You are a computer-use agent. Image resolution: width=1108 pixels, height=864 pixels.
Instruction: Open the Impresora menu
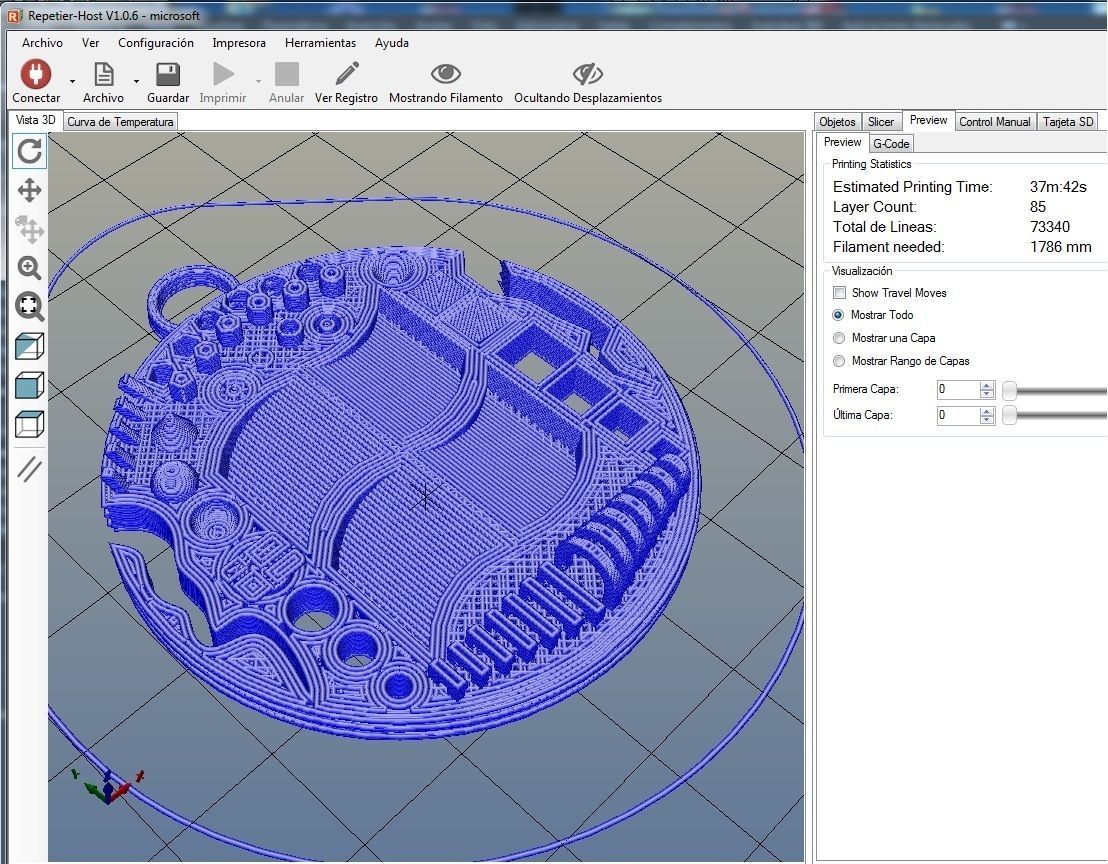239,42
